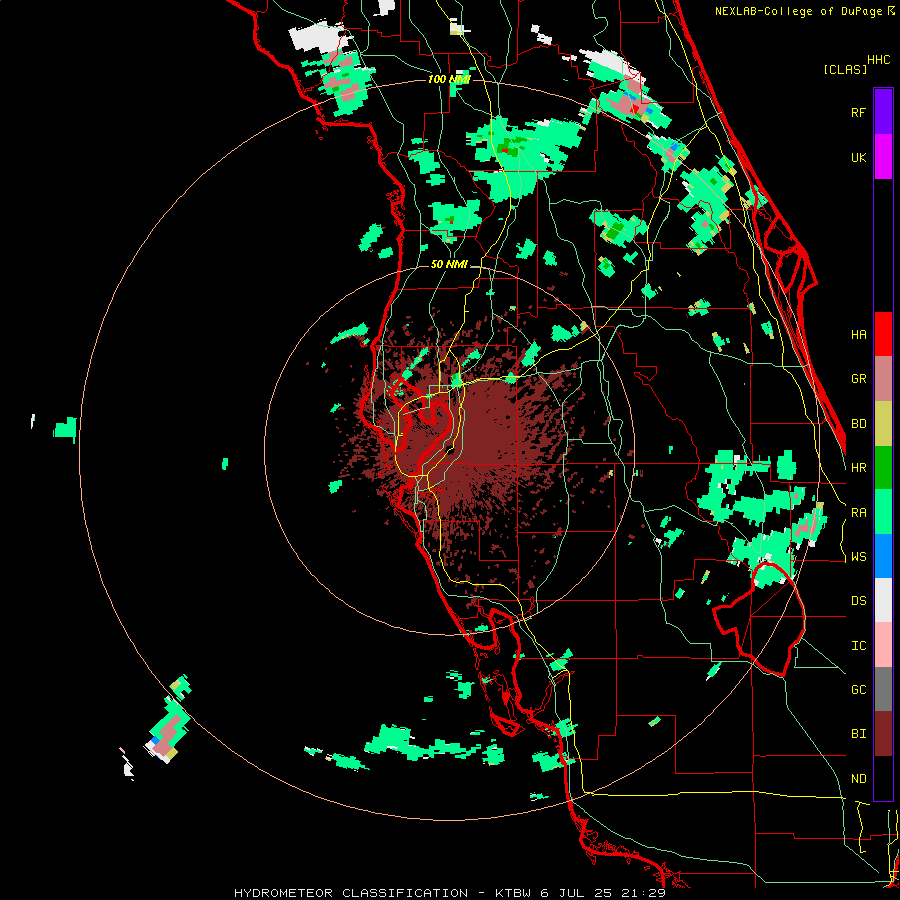Click the HYDROMETEOR CLASSIFICATION title text
This screenshot has width=900, height=900.
[x=351, y=893]
